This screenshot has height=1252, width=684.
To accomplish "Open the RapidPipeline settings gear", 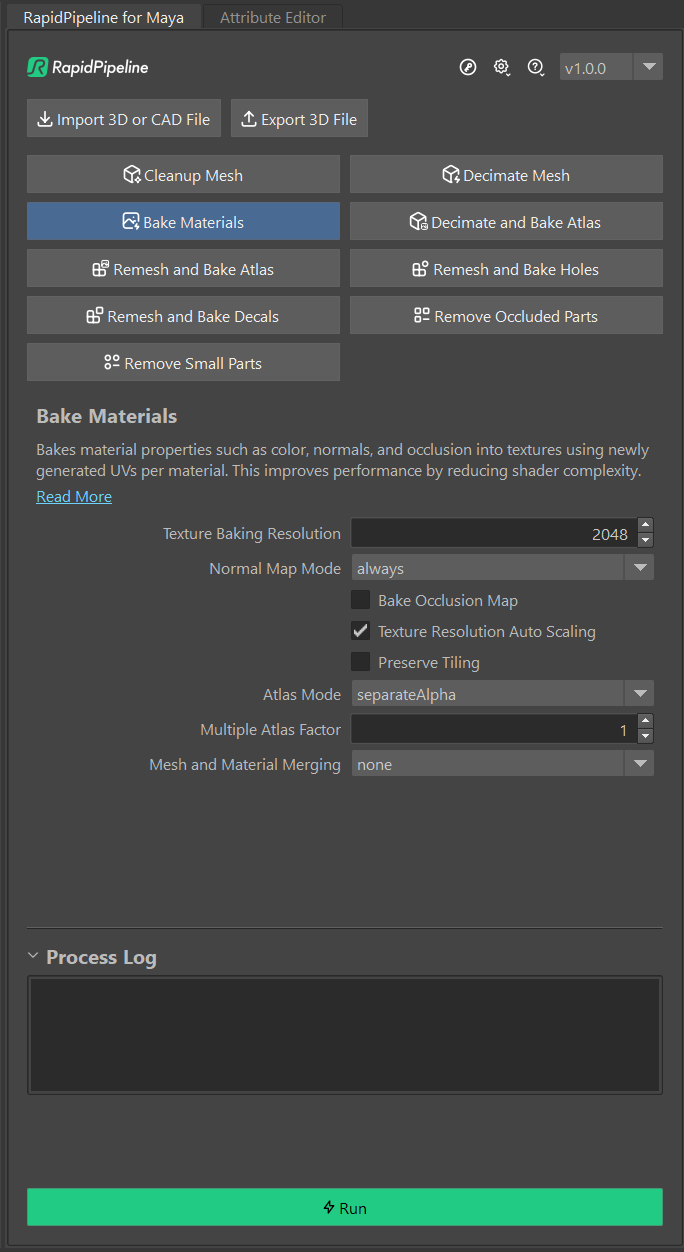I will (x=502, y=67).
